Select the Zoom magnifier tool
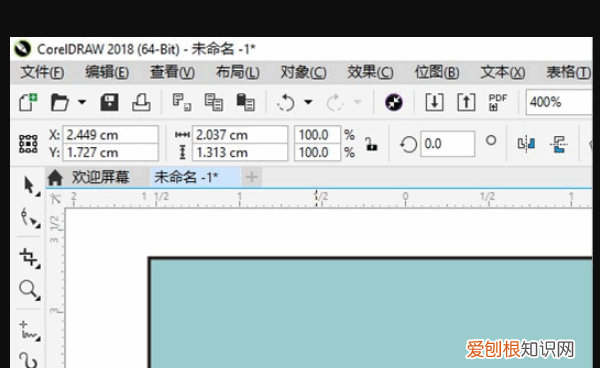 click(x=30, y=290)
